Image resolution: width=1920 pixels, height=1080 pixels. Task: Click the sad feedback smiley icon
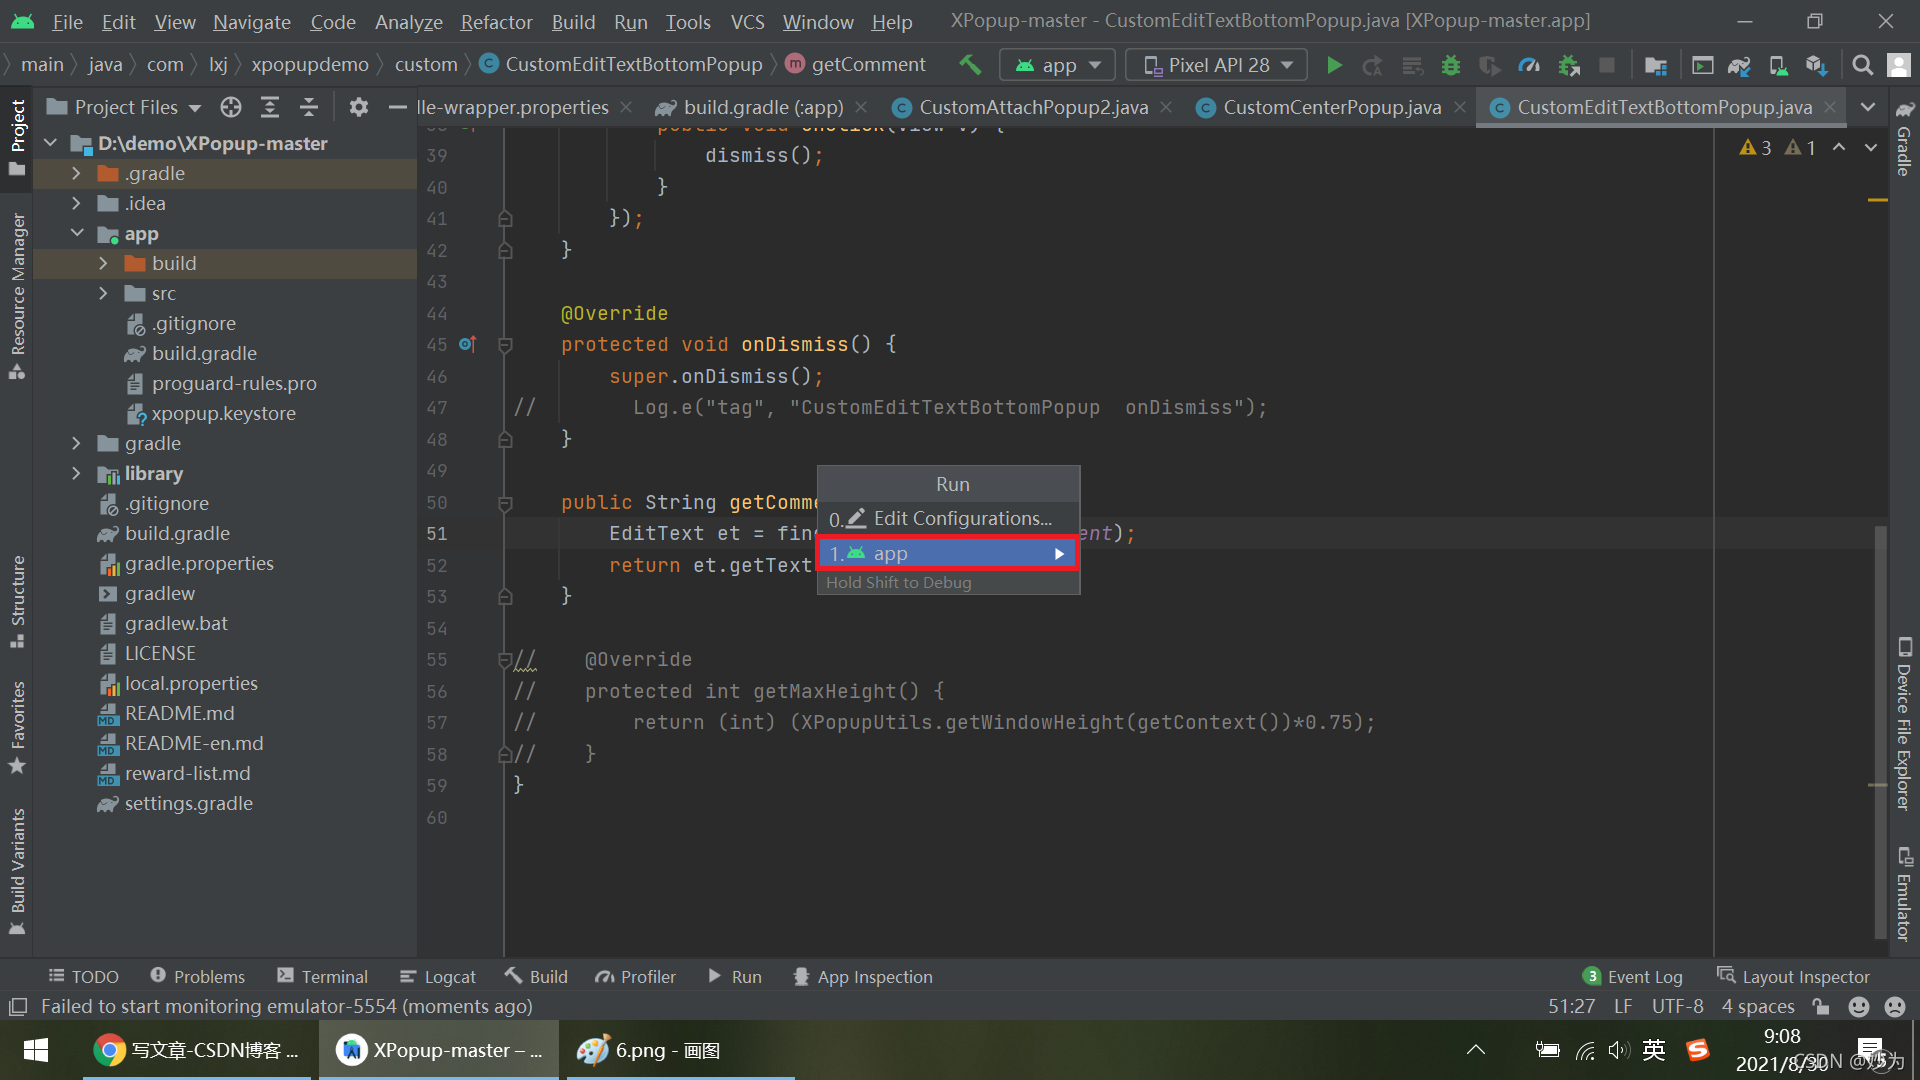(1894, 1006)
